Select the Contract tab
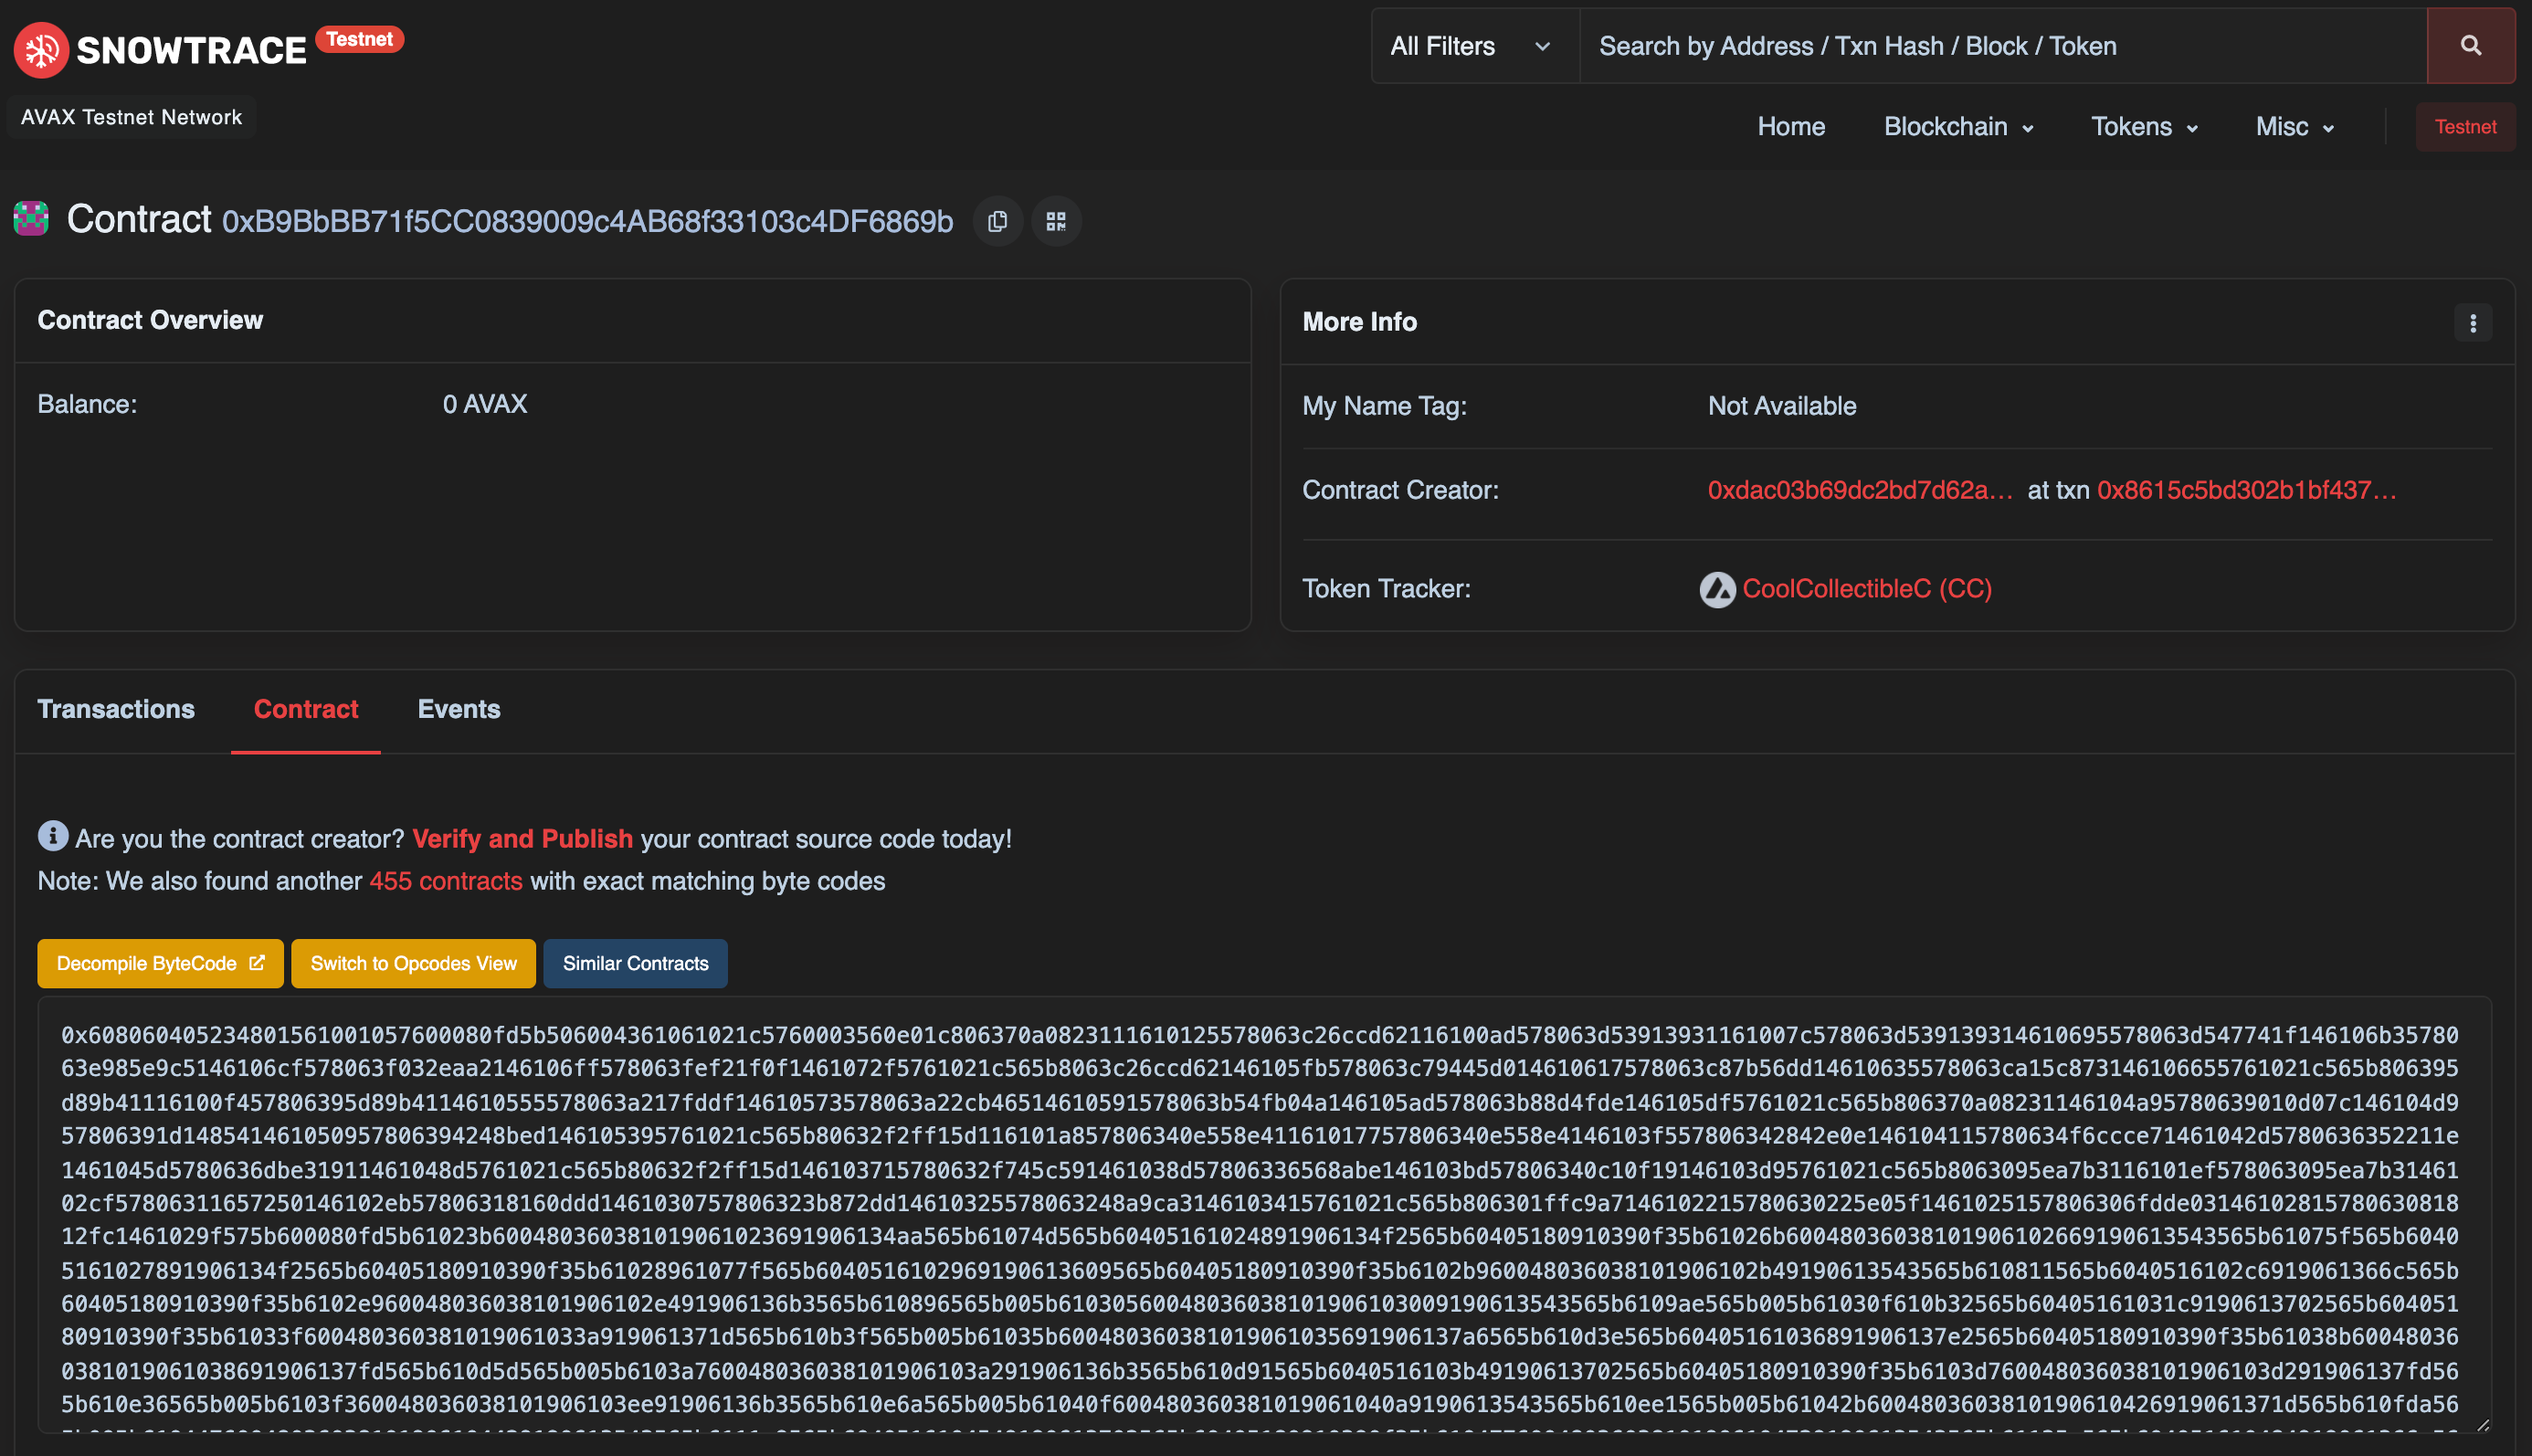The height and width of the screenshot is (1456, 2532). [306, 709]
